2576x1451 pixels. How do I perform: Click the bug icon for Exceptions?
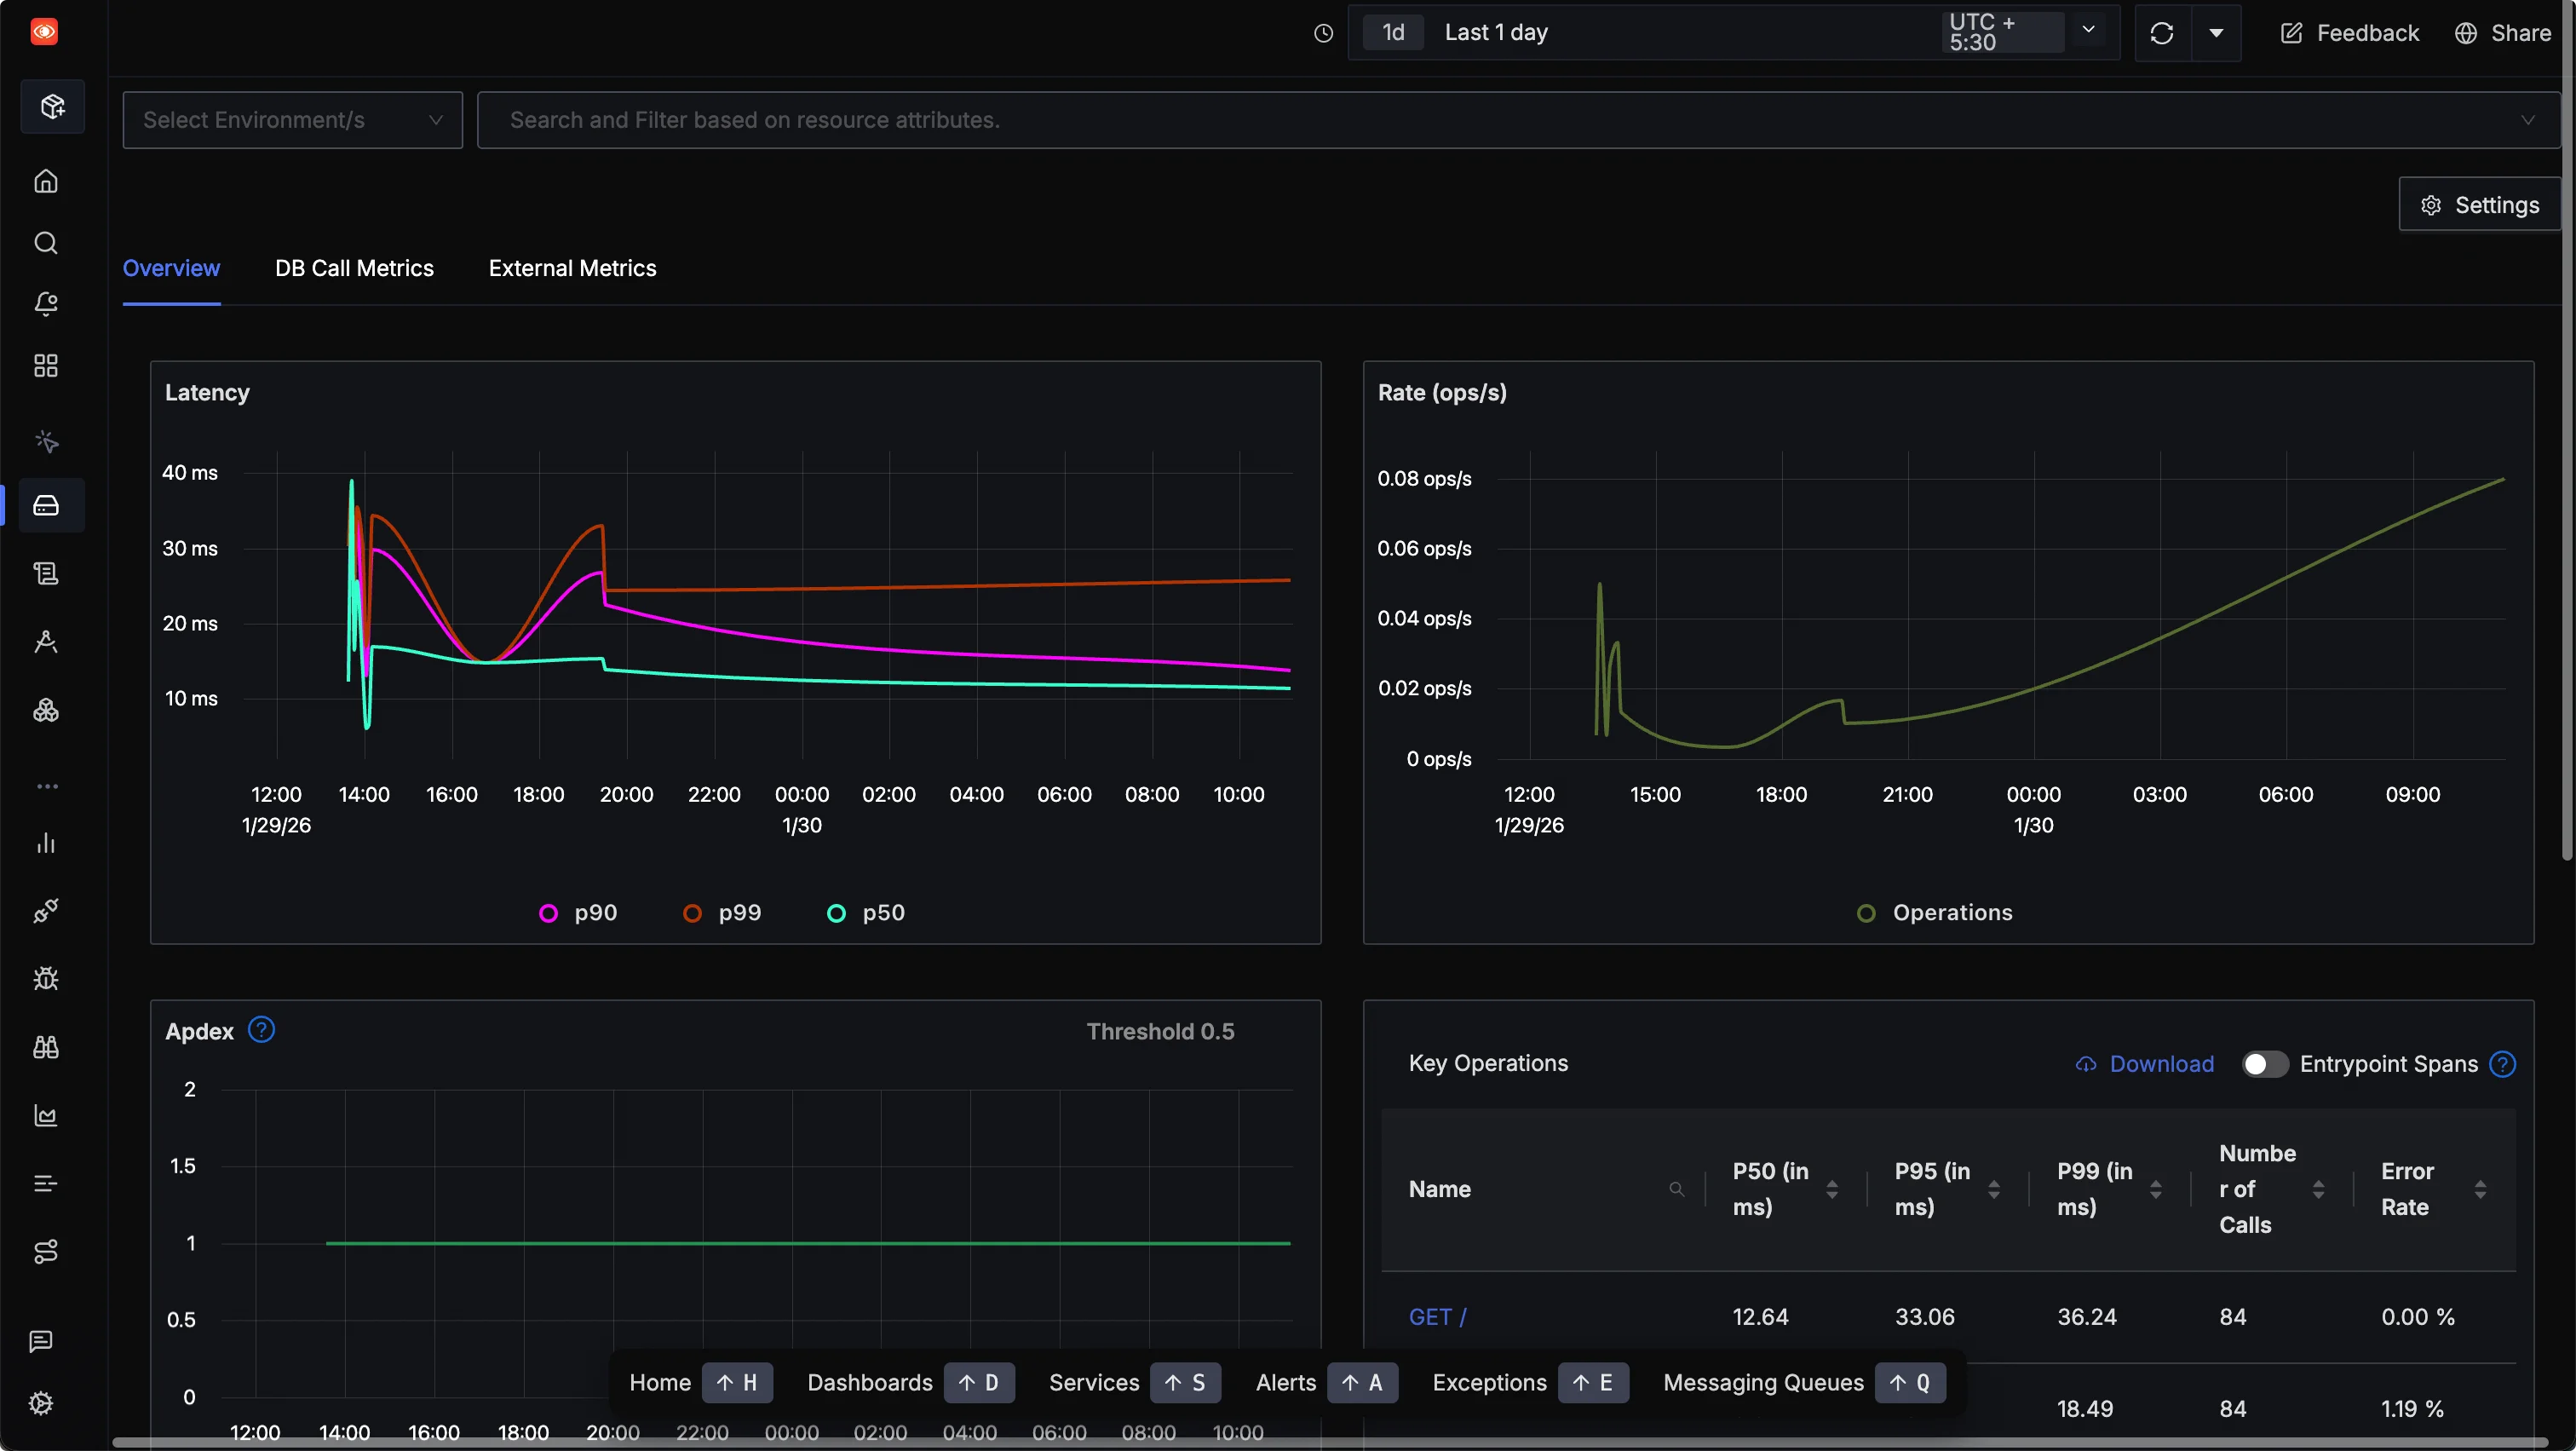[x=46, y=979]
